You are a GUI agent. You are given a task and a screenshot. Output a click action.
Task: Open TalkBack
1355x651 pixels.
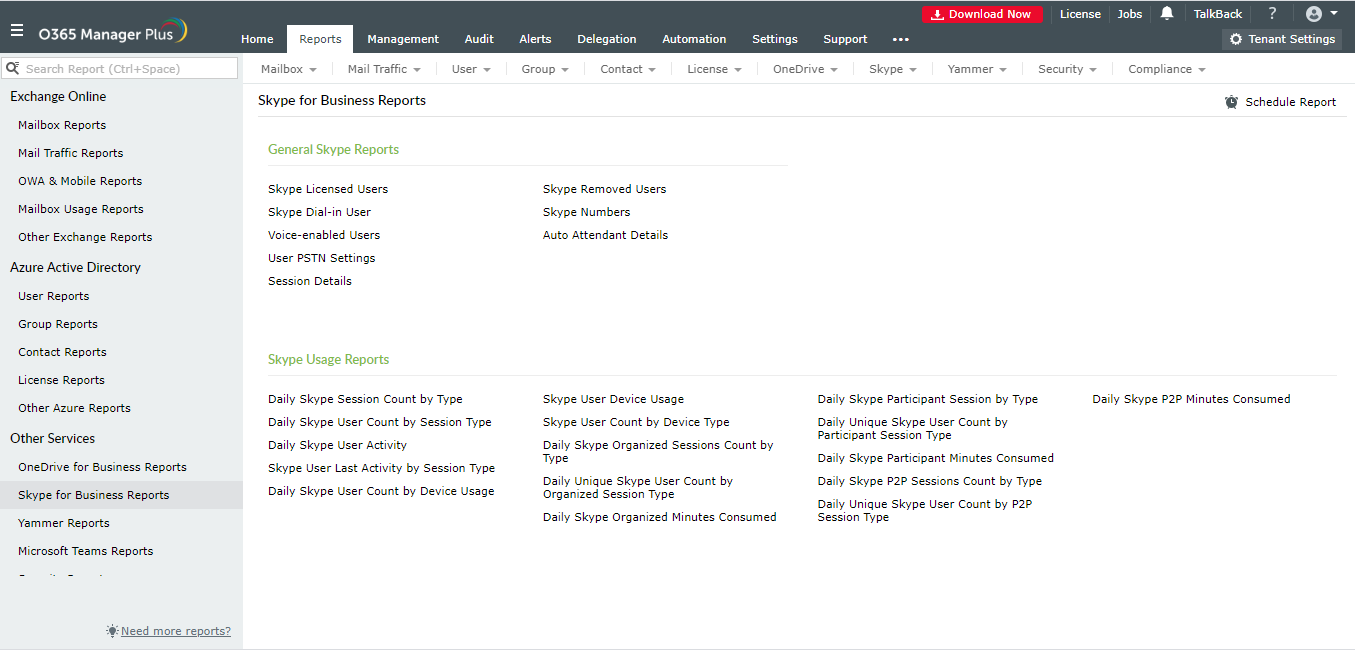tap(1218, 14)
